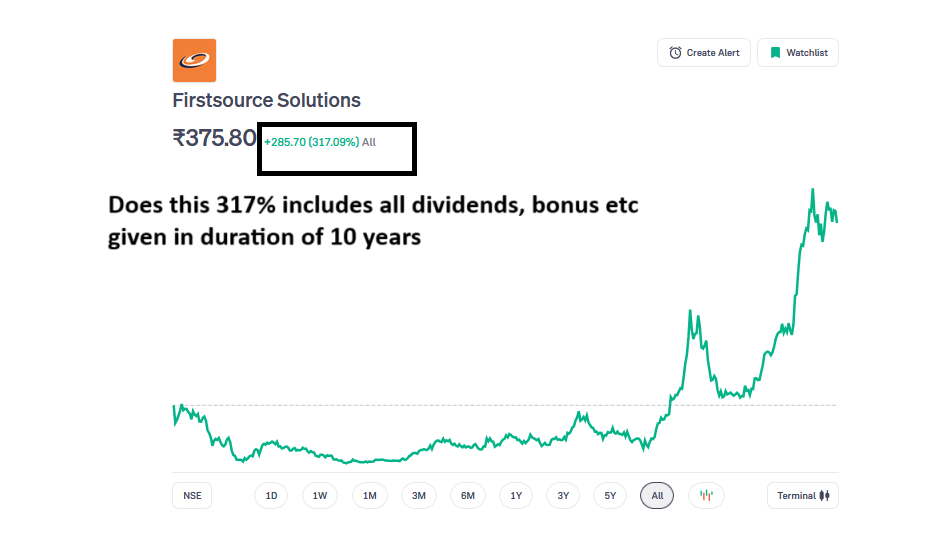This screenshot has height=555, width=948.
Task: Open the Terminal chart view
Action: [802, 495]
